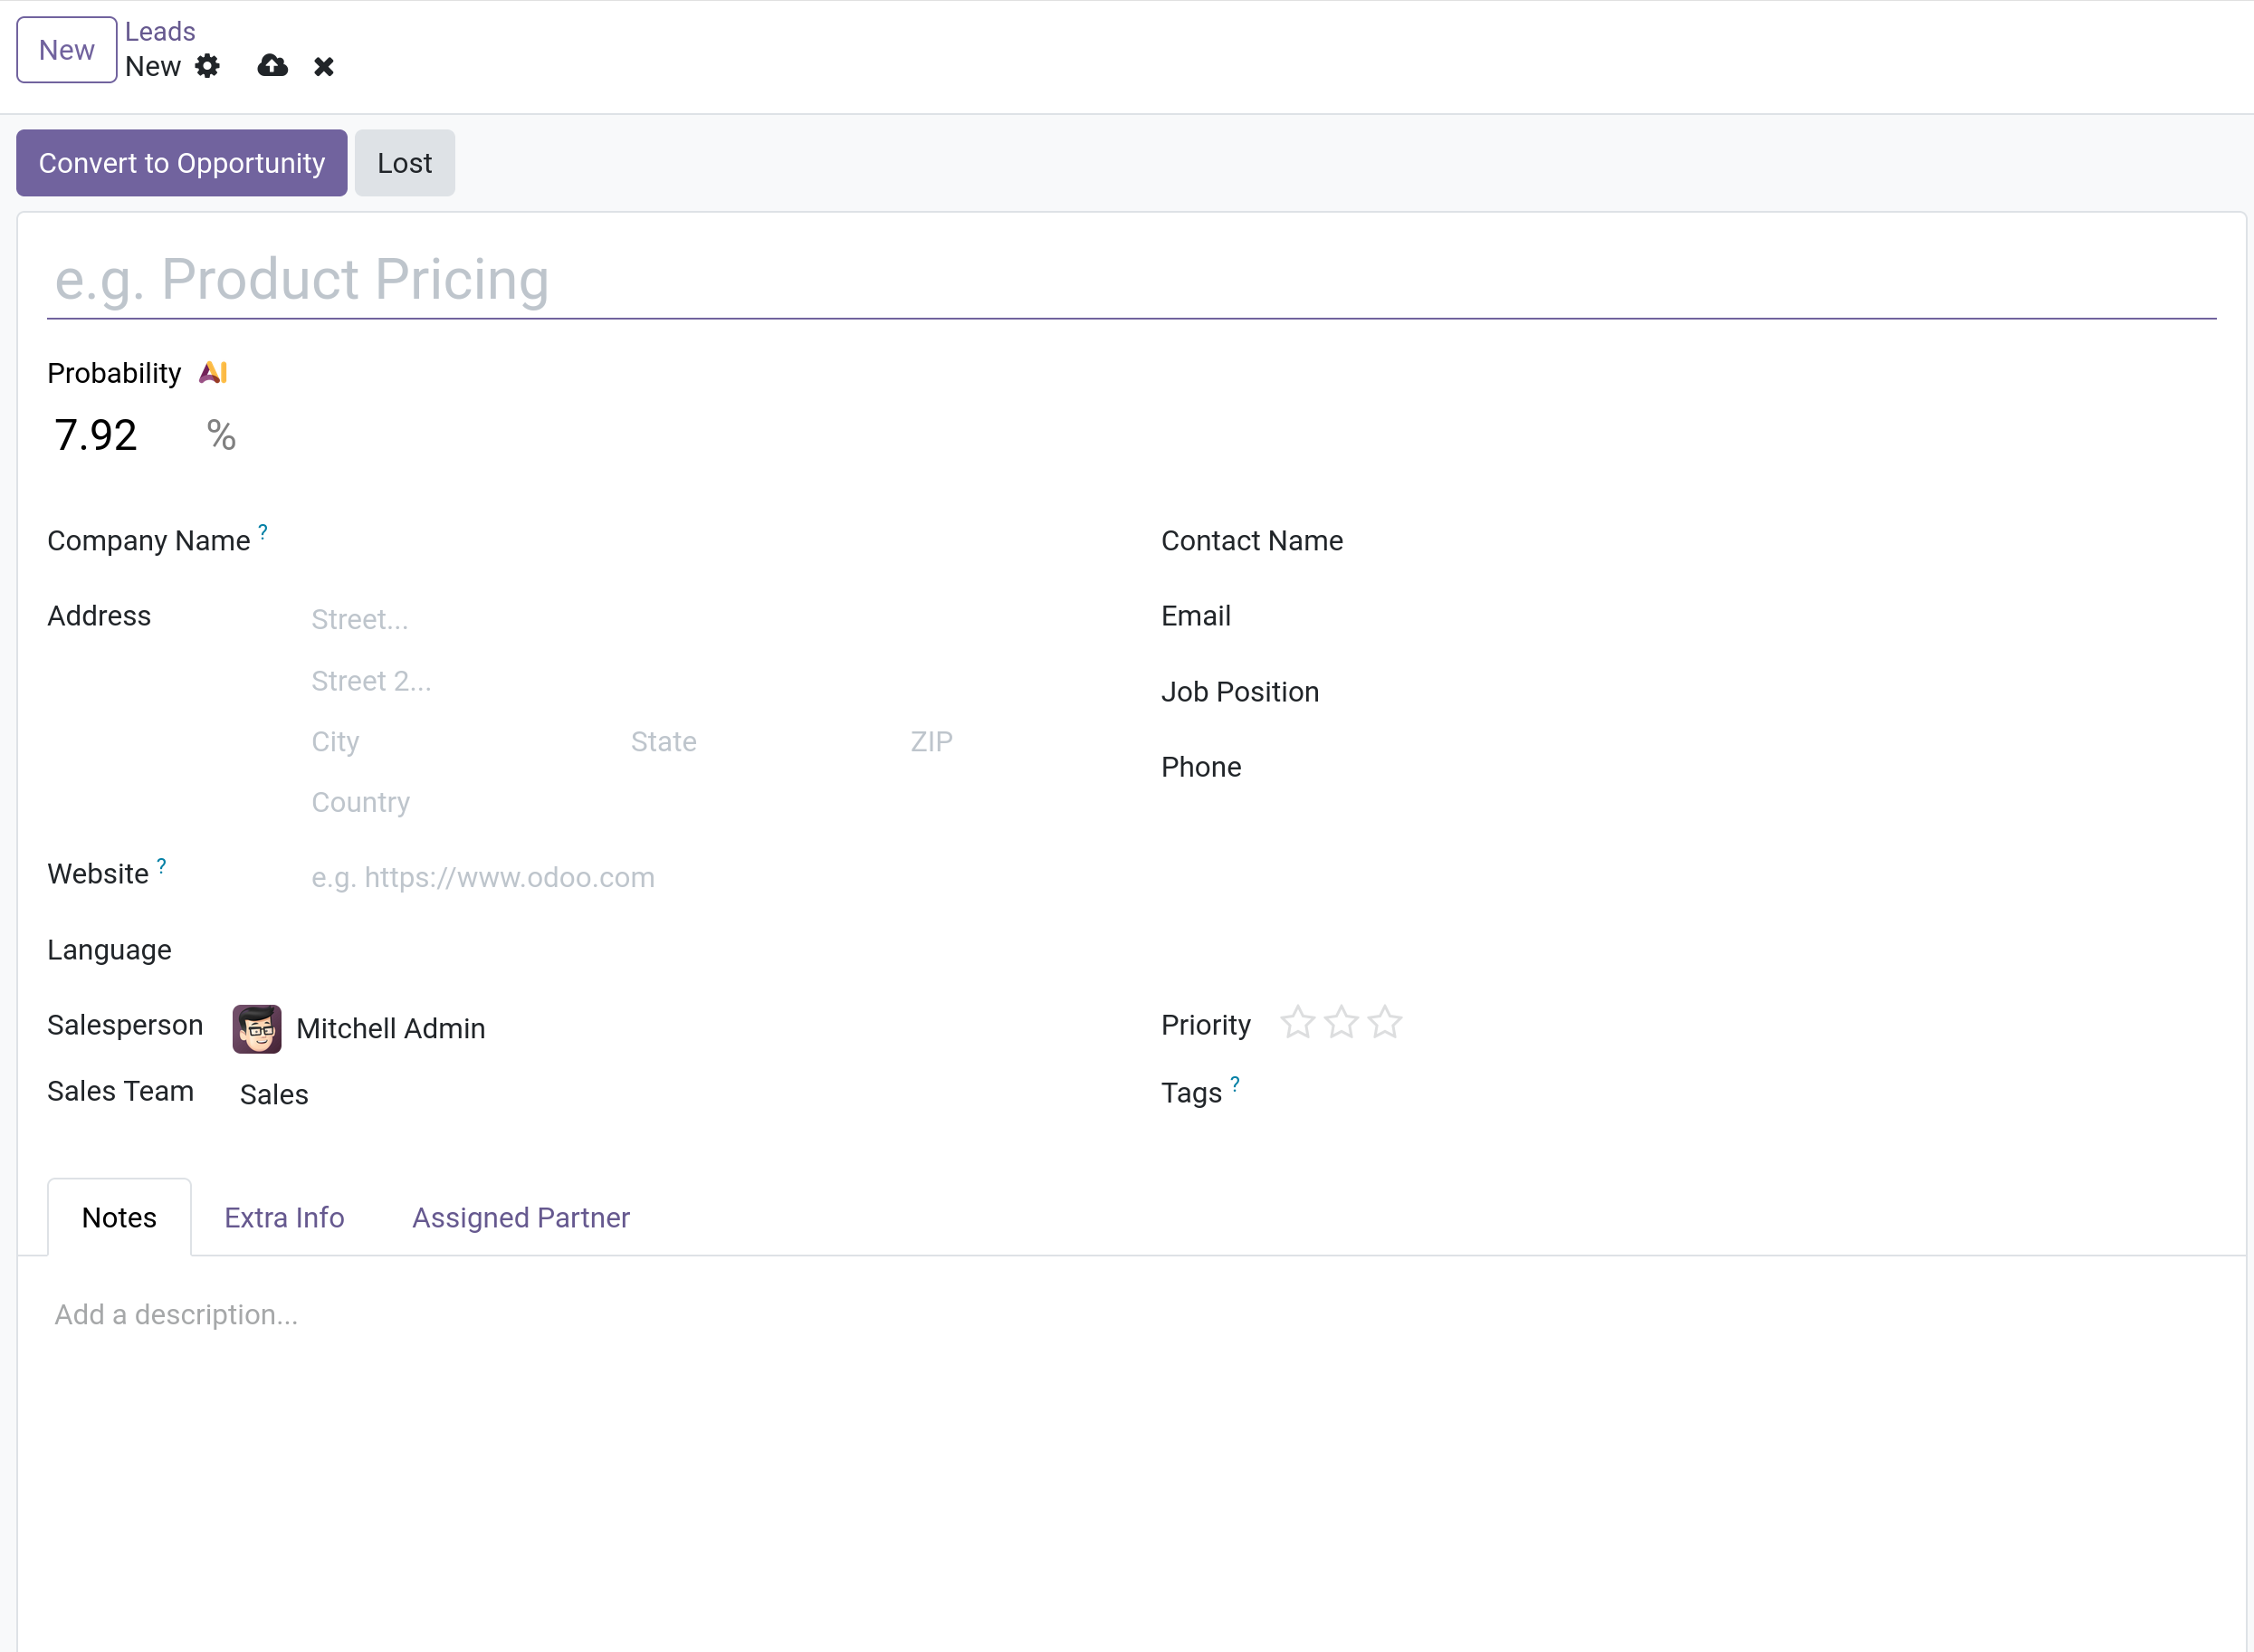Screen dimensions: 2254x1652
Task: Open the Sales Team dropdown showing Sales
Action: click(660, 1094)
